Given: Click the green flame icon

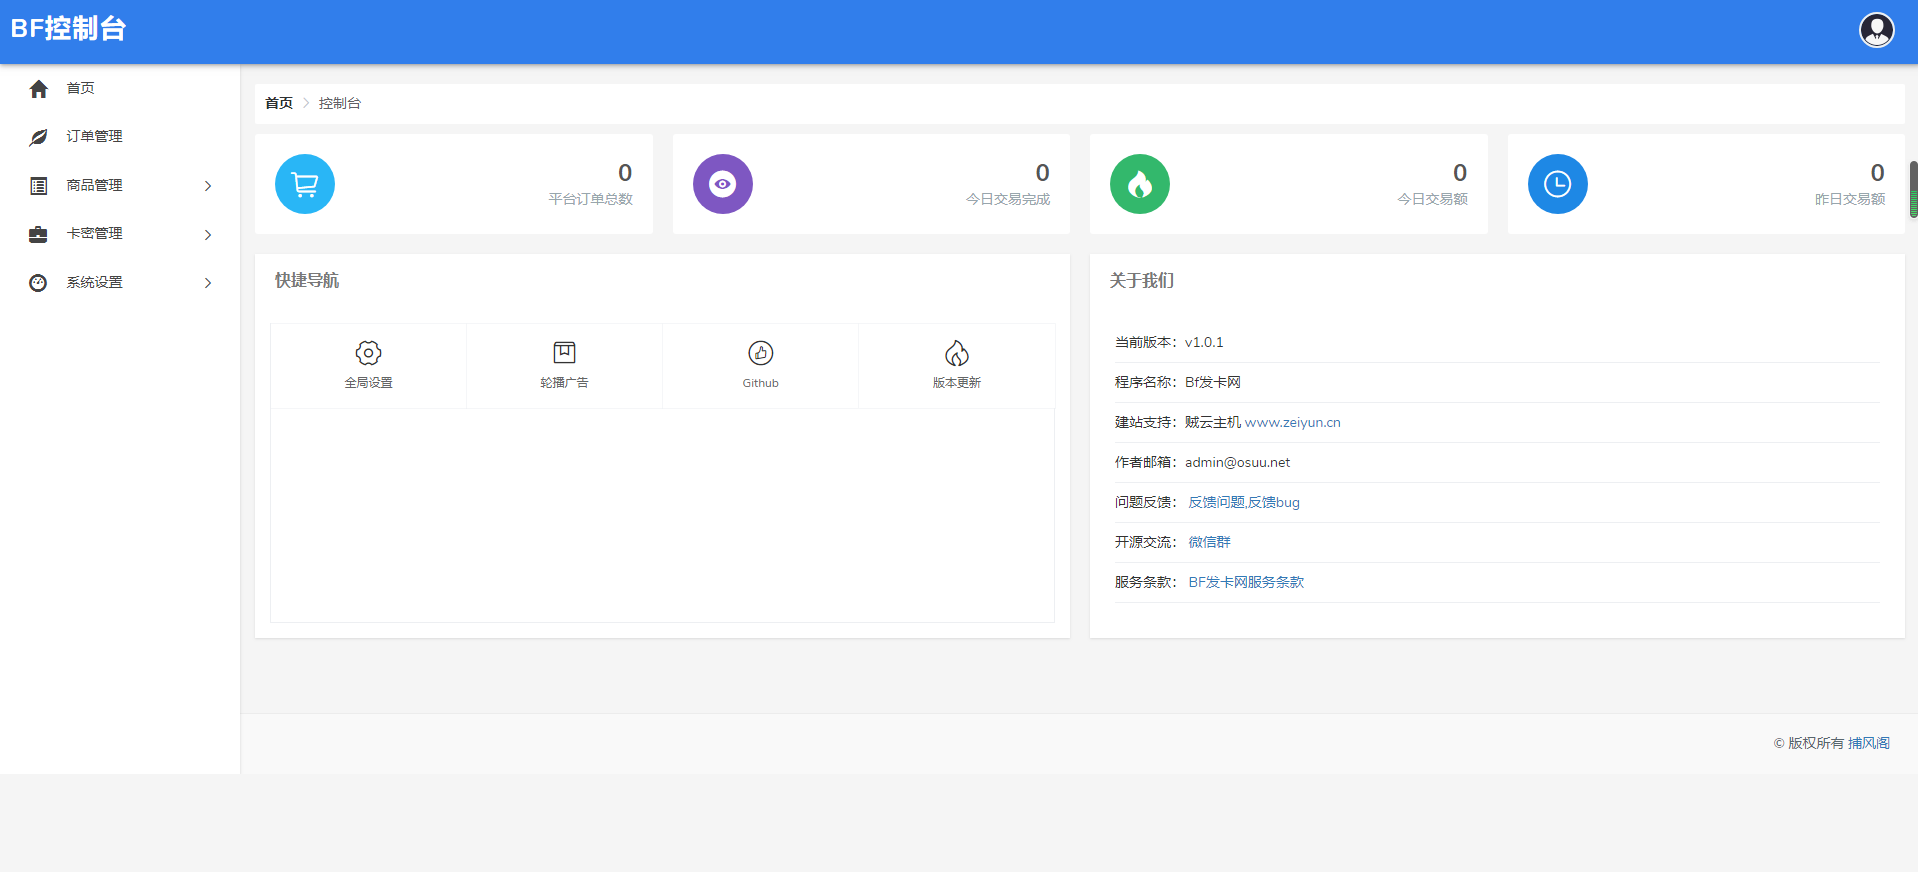Looking at the screenshot, I should pos(1139,184).
